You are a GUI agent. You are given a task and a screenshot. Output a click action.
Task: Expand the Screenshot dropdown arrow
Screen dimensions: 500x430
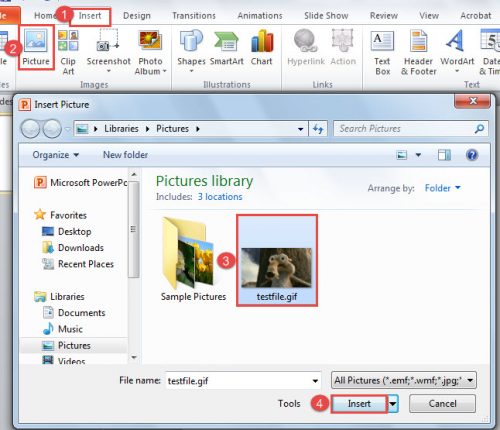[x=108, y=71]
